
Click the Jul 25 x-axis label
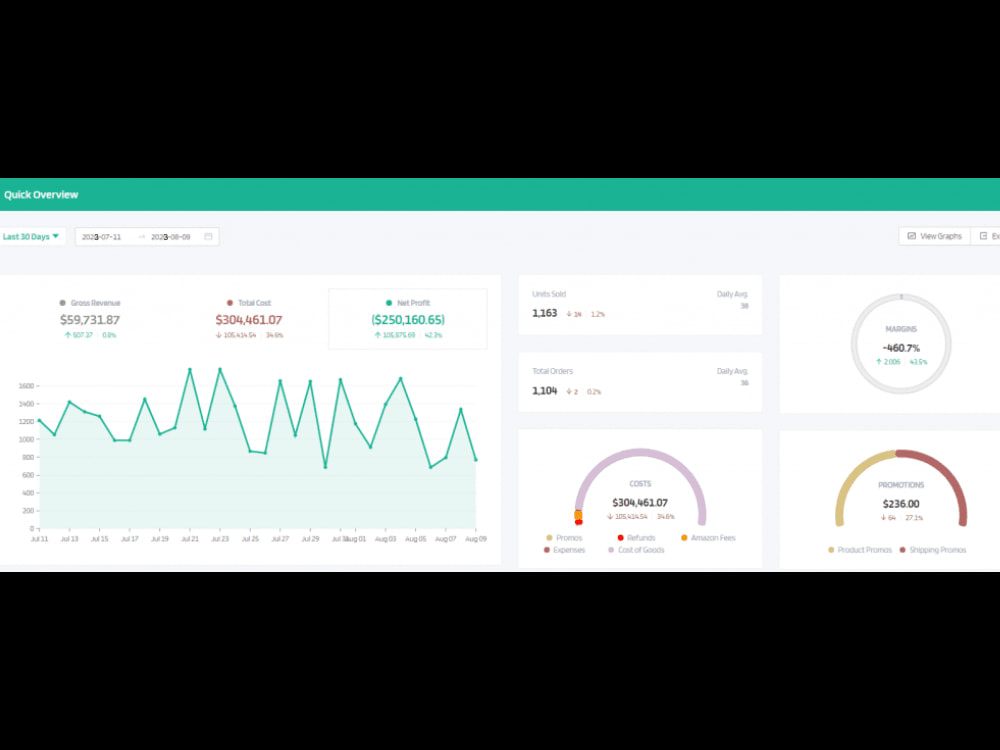(x=250, y=539)
